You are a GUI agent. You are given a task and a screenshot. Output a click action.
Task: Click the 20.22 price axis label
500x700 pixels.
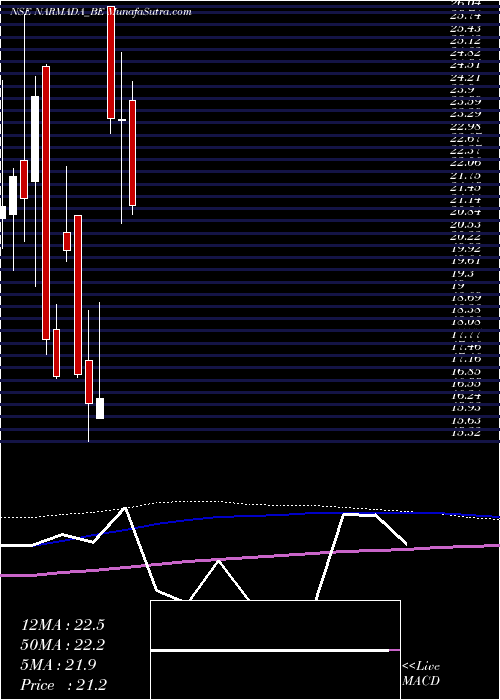(465, 237)
